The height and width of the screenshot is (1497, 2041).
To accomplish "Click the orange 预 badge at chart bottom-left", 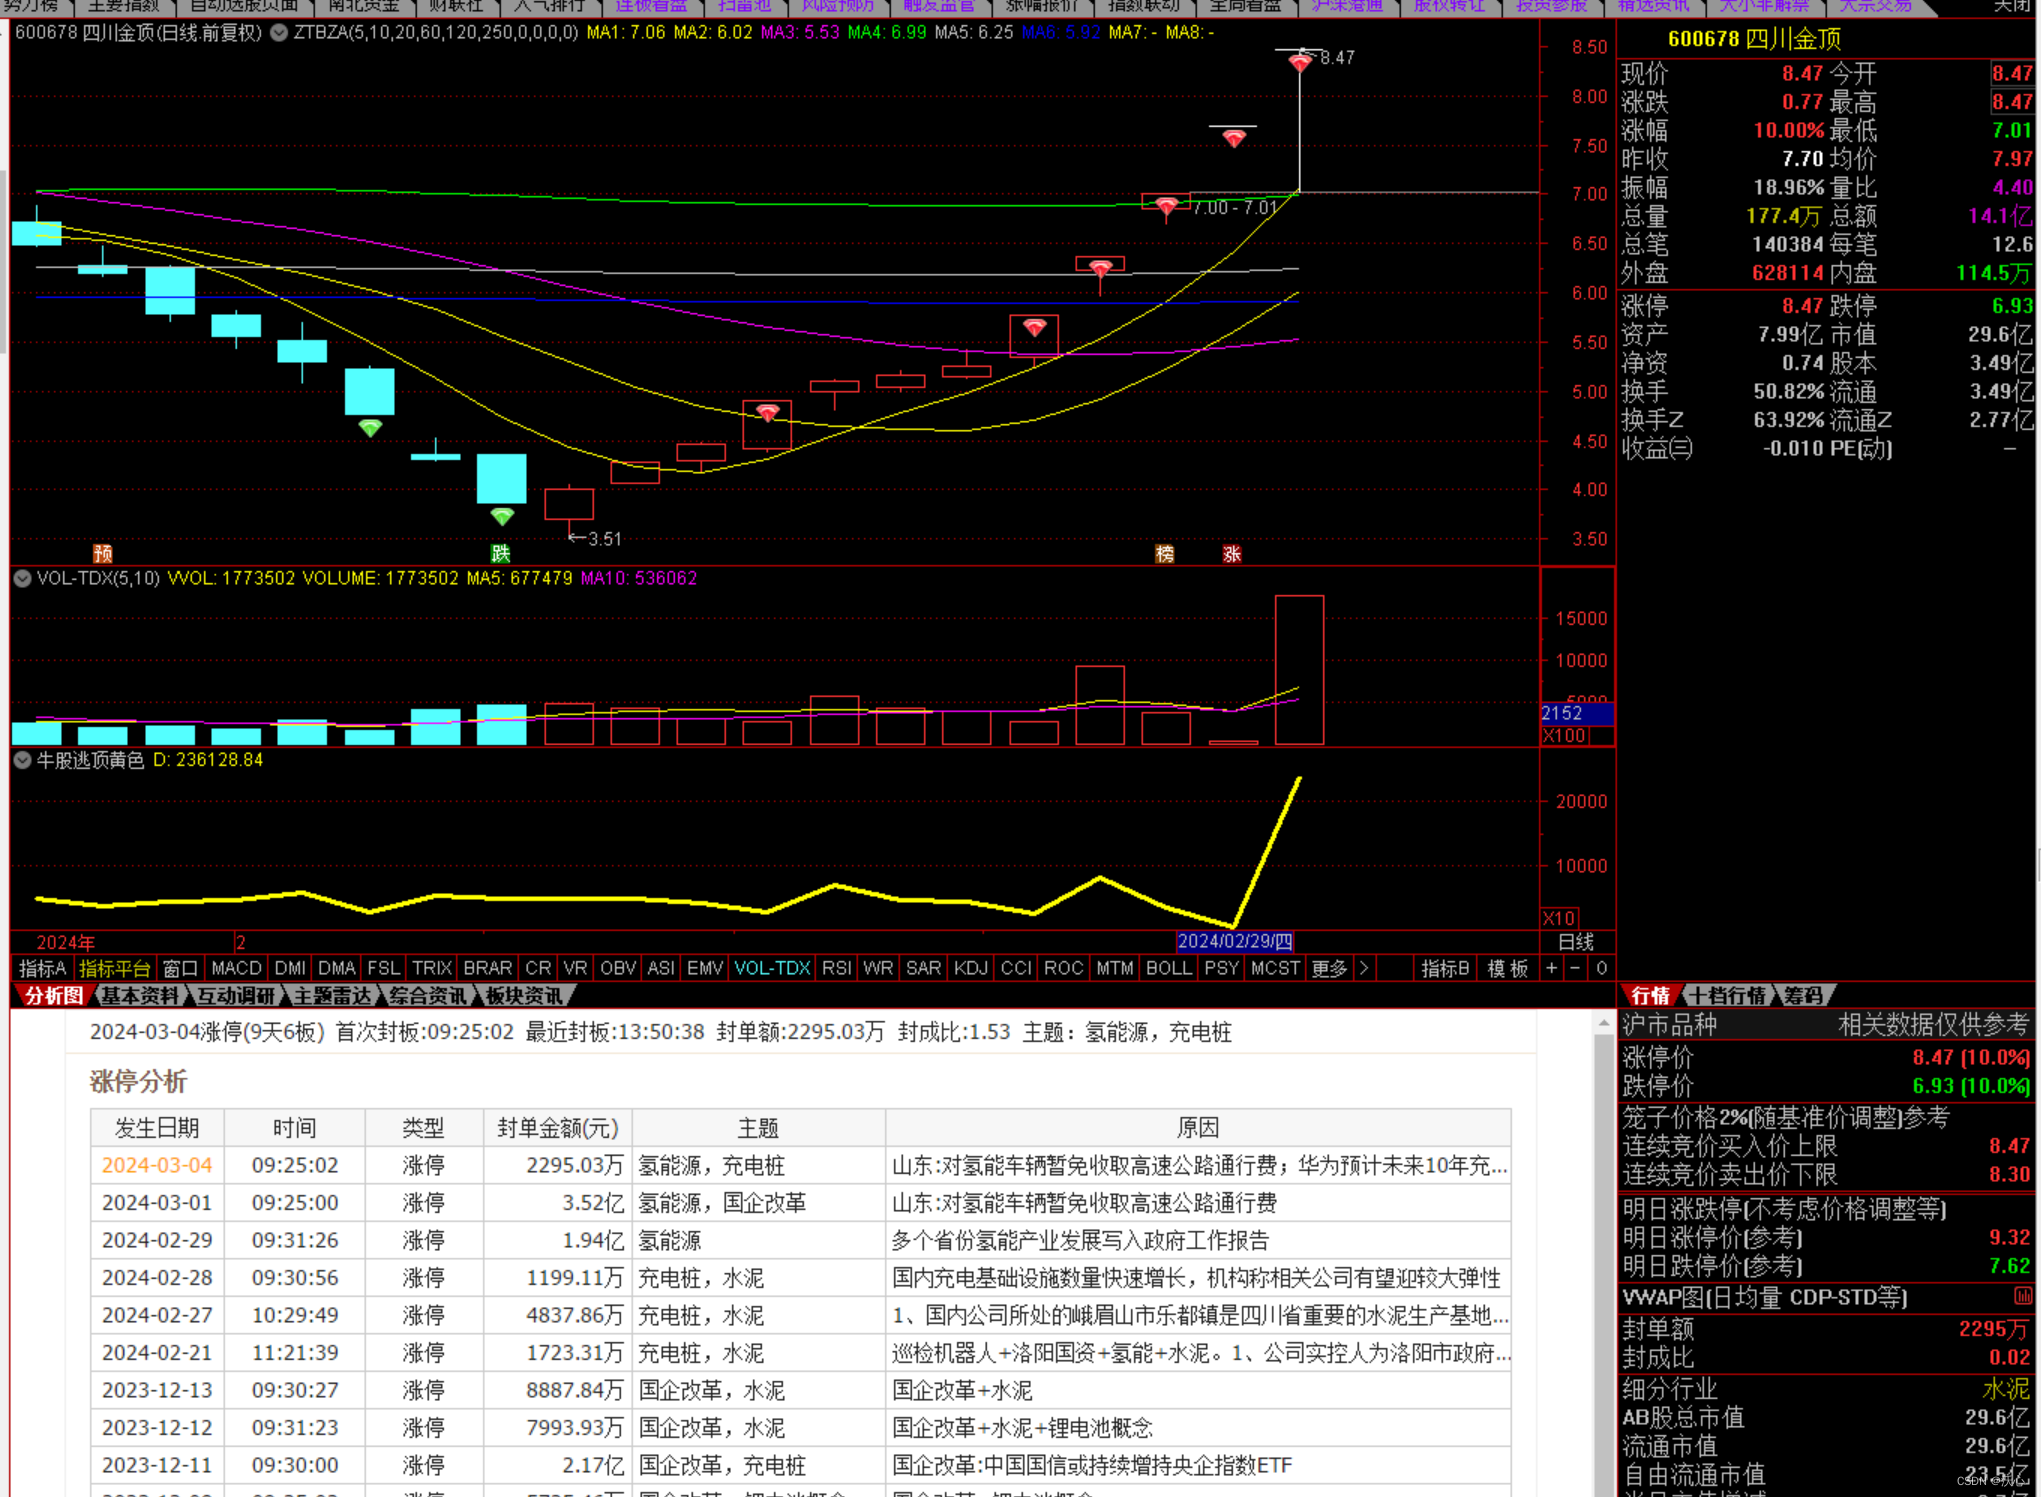I will tap(102, 554).
